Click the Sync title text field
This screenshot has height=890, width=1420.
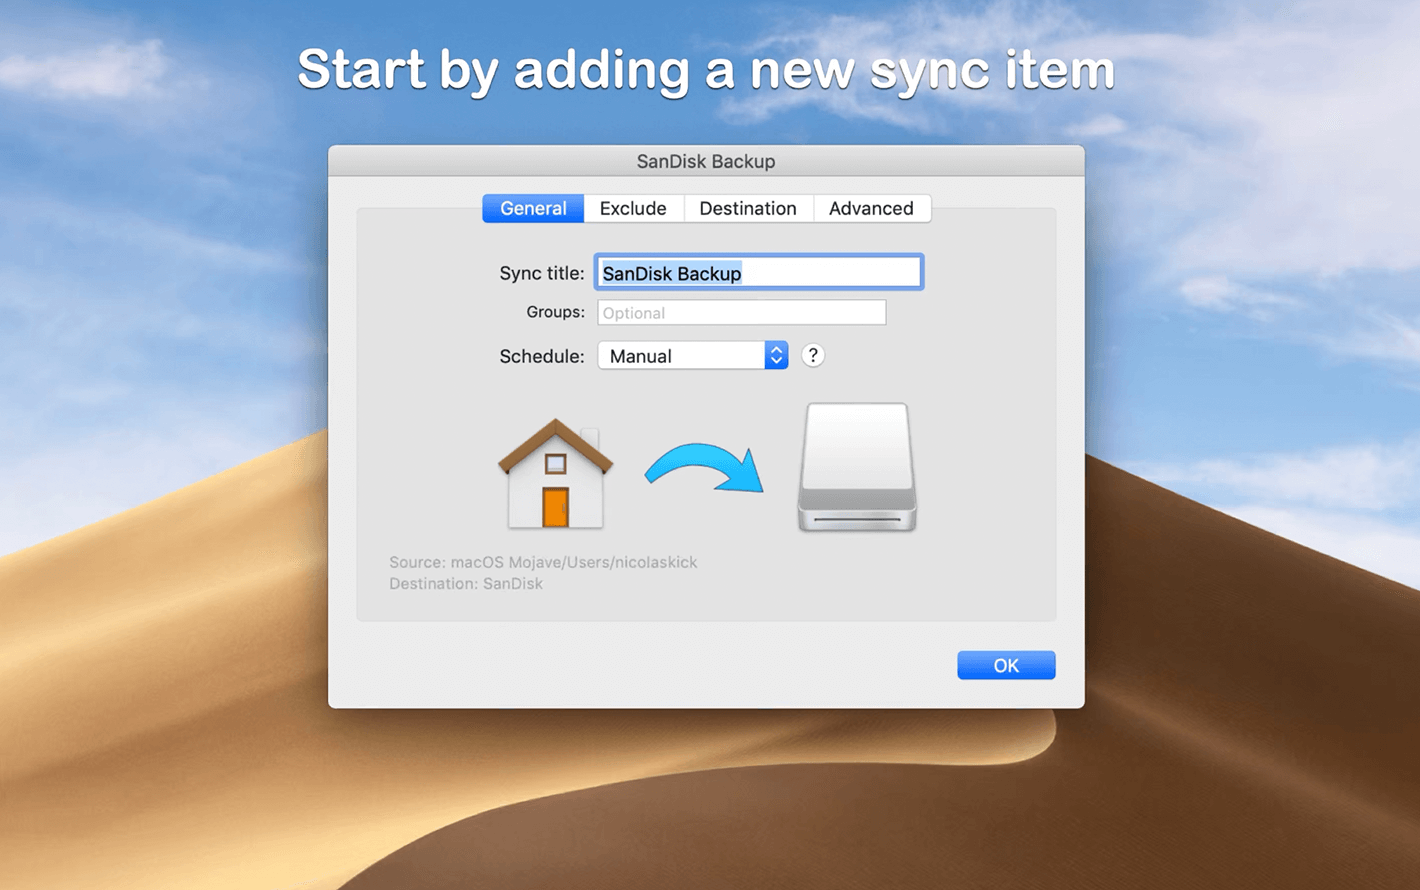click(759, 273)
